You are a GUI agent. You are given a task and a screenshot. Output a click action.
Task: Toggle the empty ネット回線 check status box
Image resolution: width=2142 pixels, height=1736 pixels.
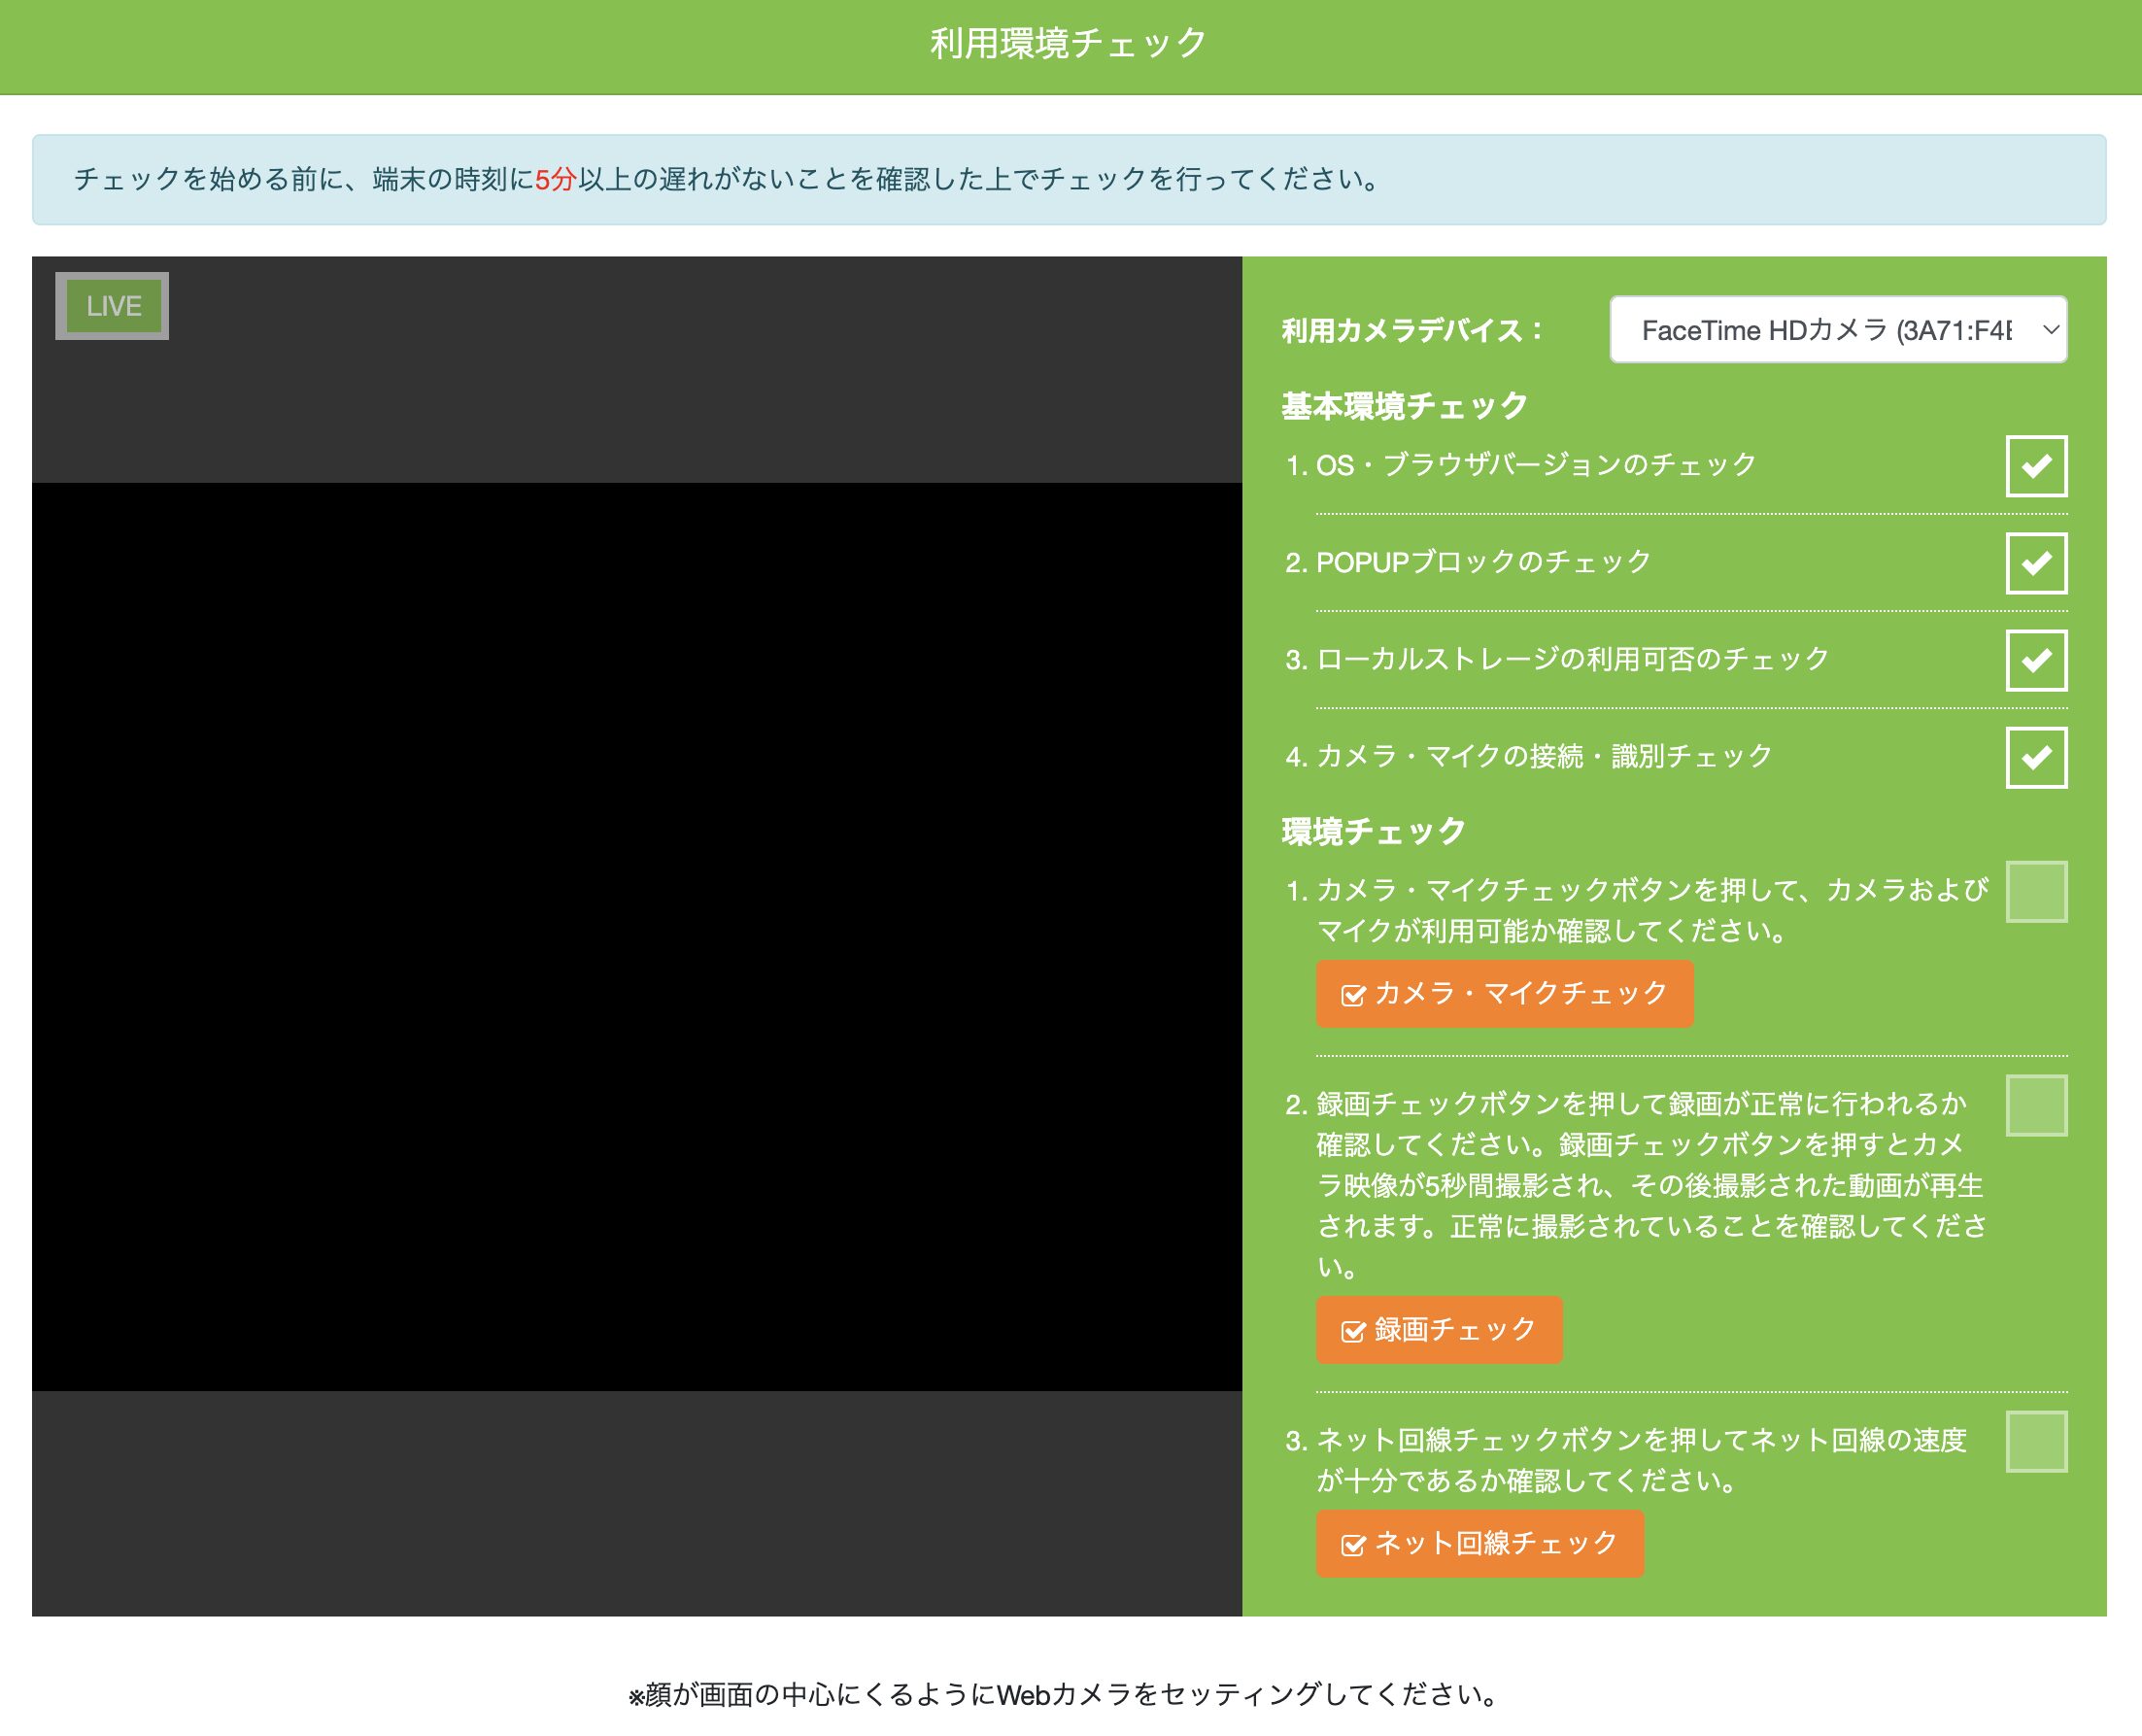point(2036,1441)
